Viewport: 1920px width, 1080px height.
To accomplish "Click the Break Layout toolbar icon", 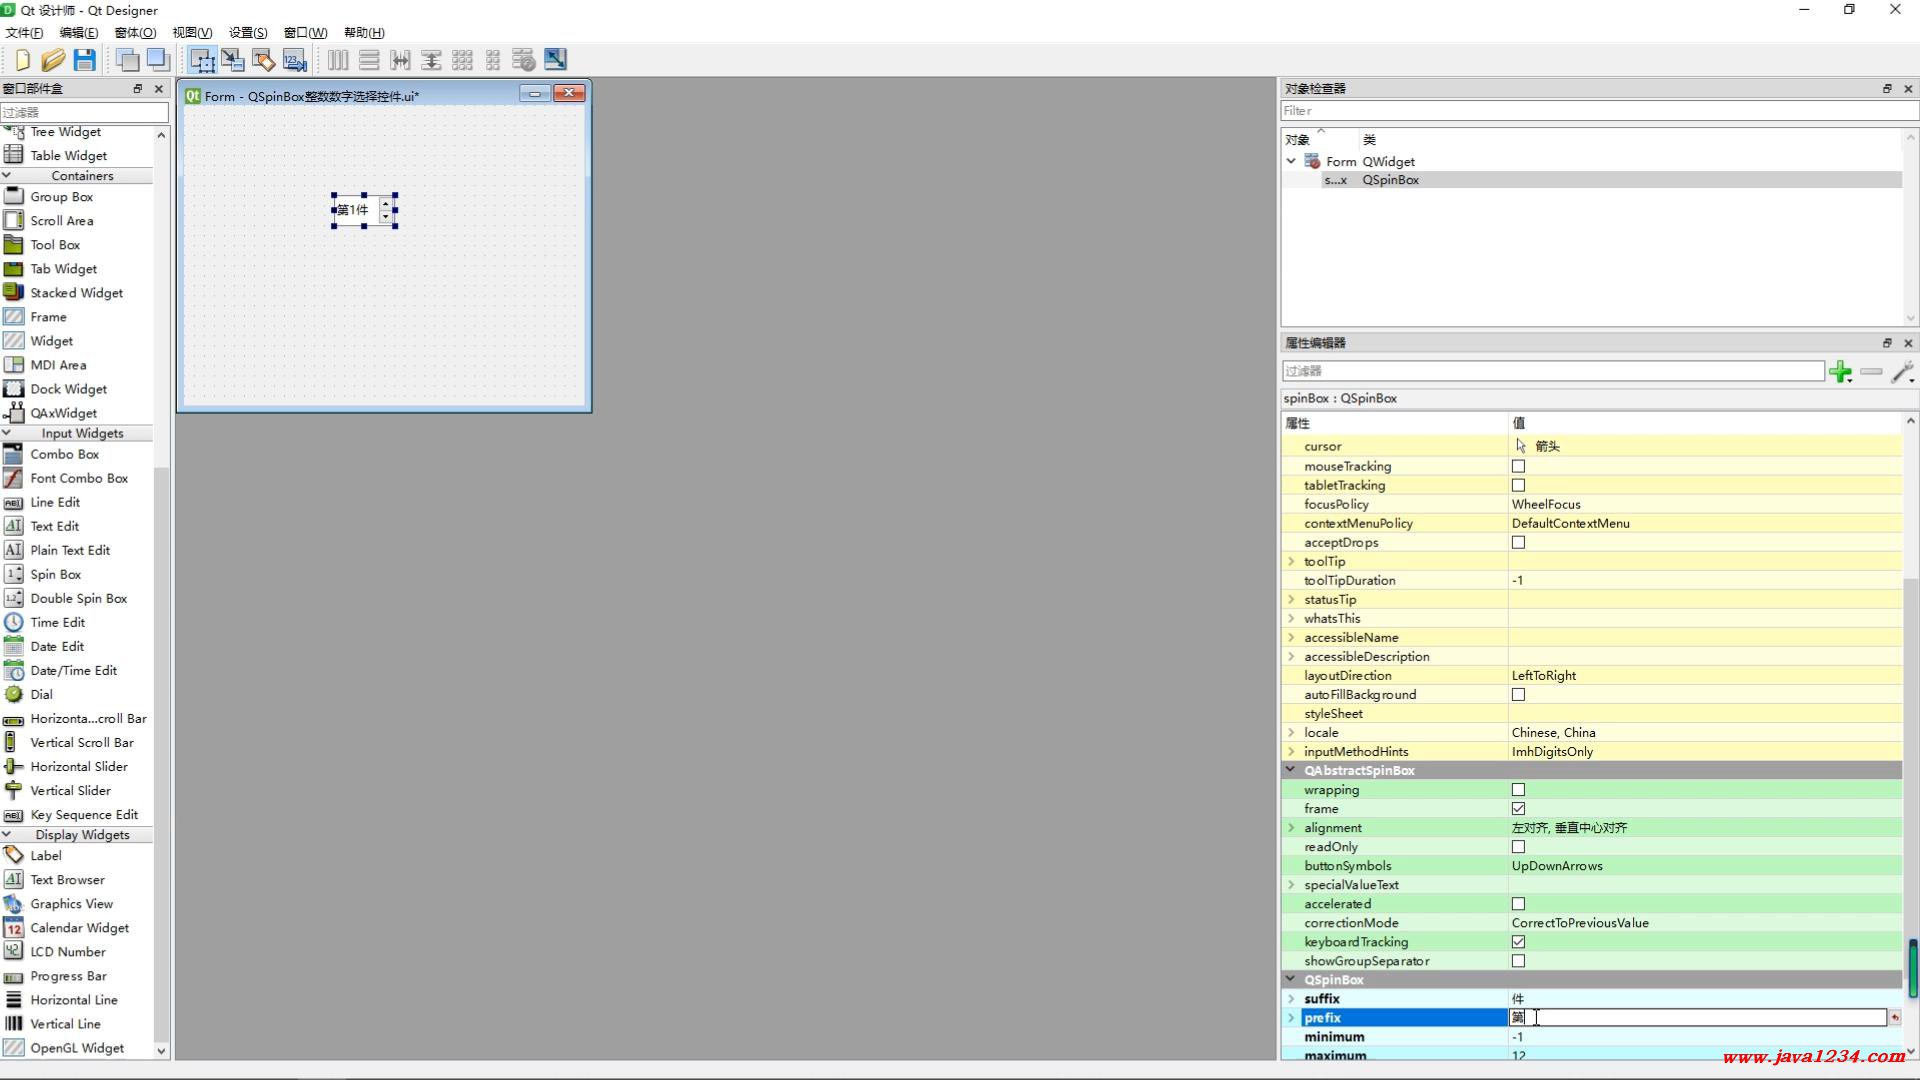I will (x=524, y=60).
